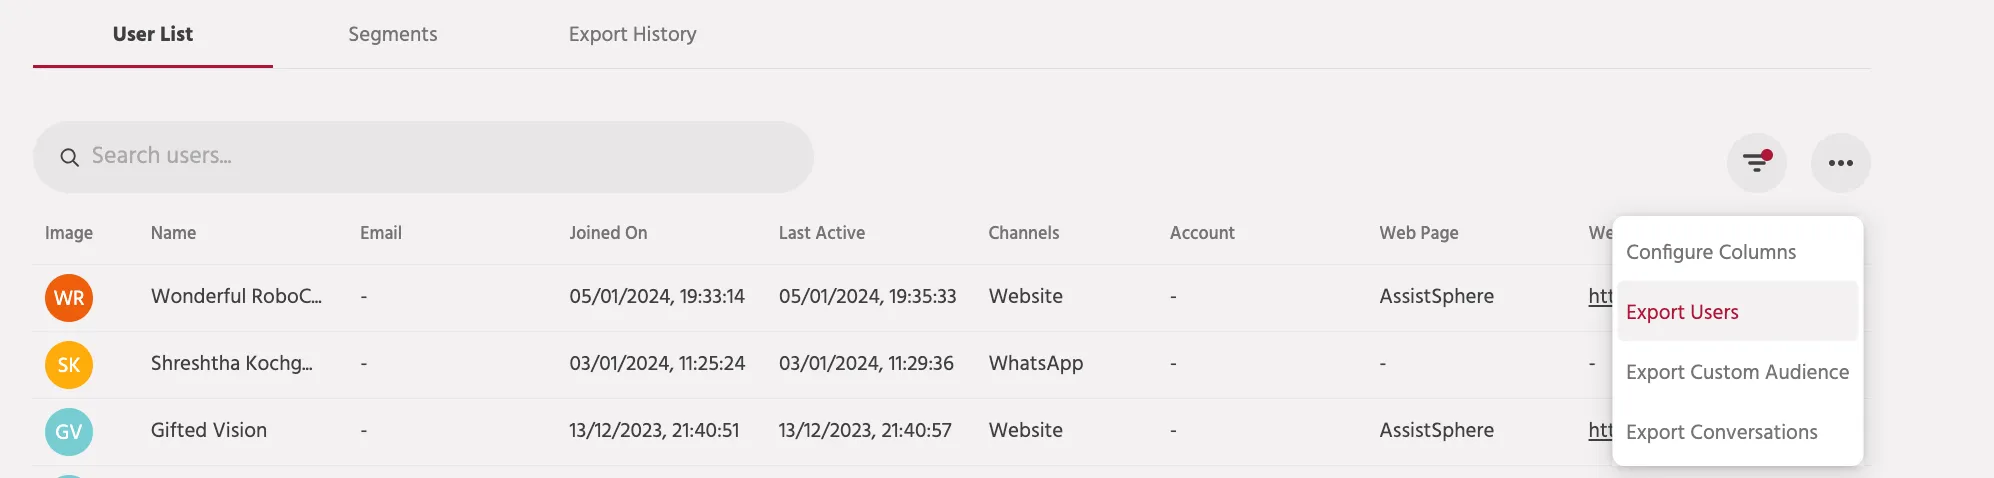Click joined date 05/01/2024, 19:33:14
This screenshot has width=1994, height=478.
(657, 296)
